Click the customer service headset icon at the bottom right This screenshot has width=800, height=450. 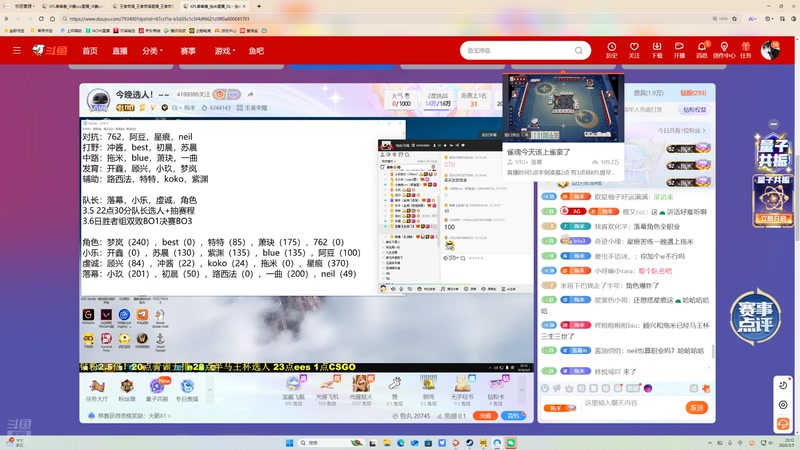pyautogui.click(x=783, y=423)
